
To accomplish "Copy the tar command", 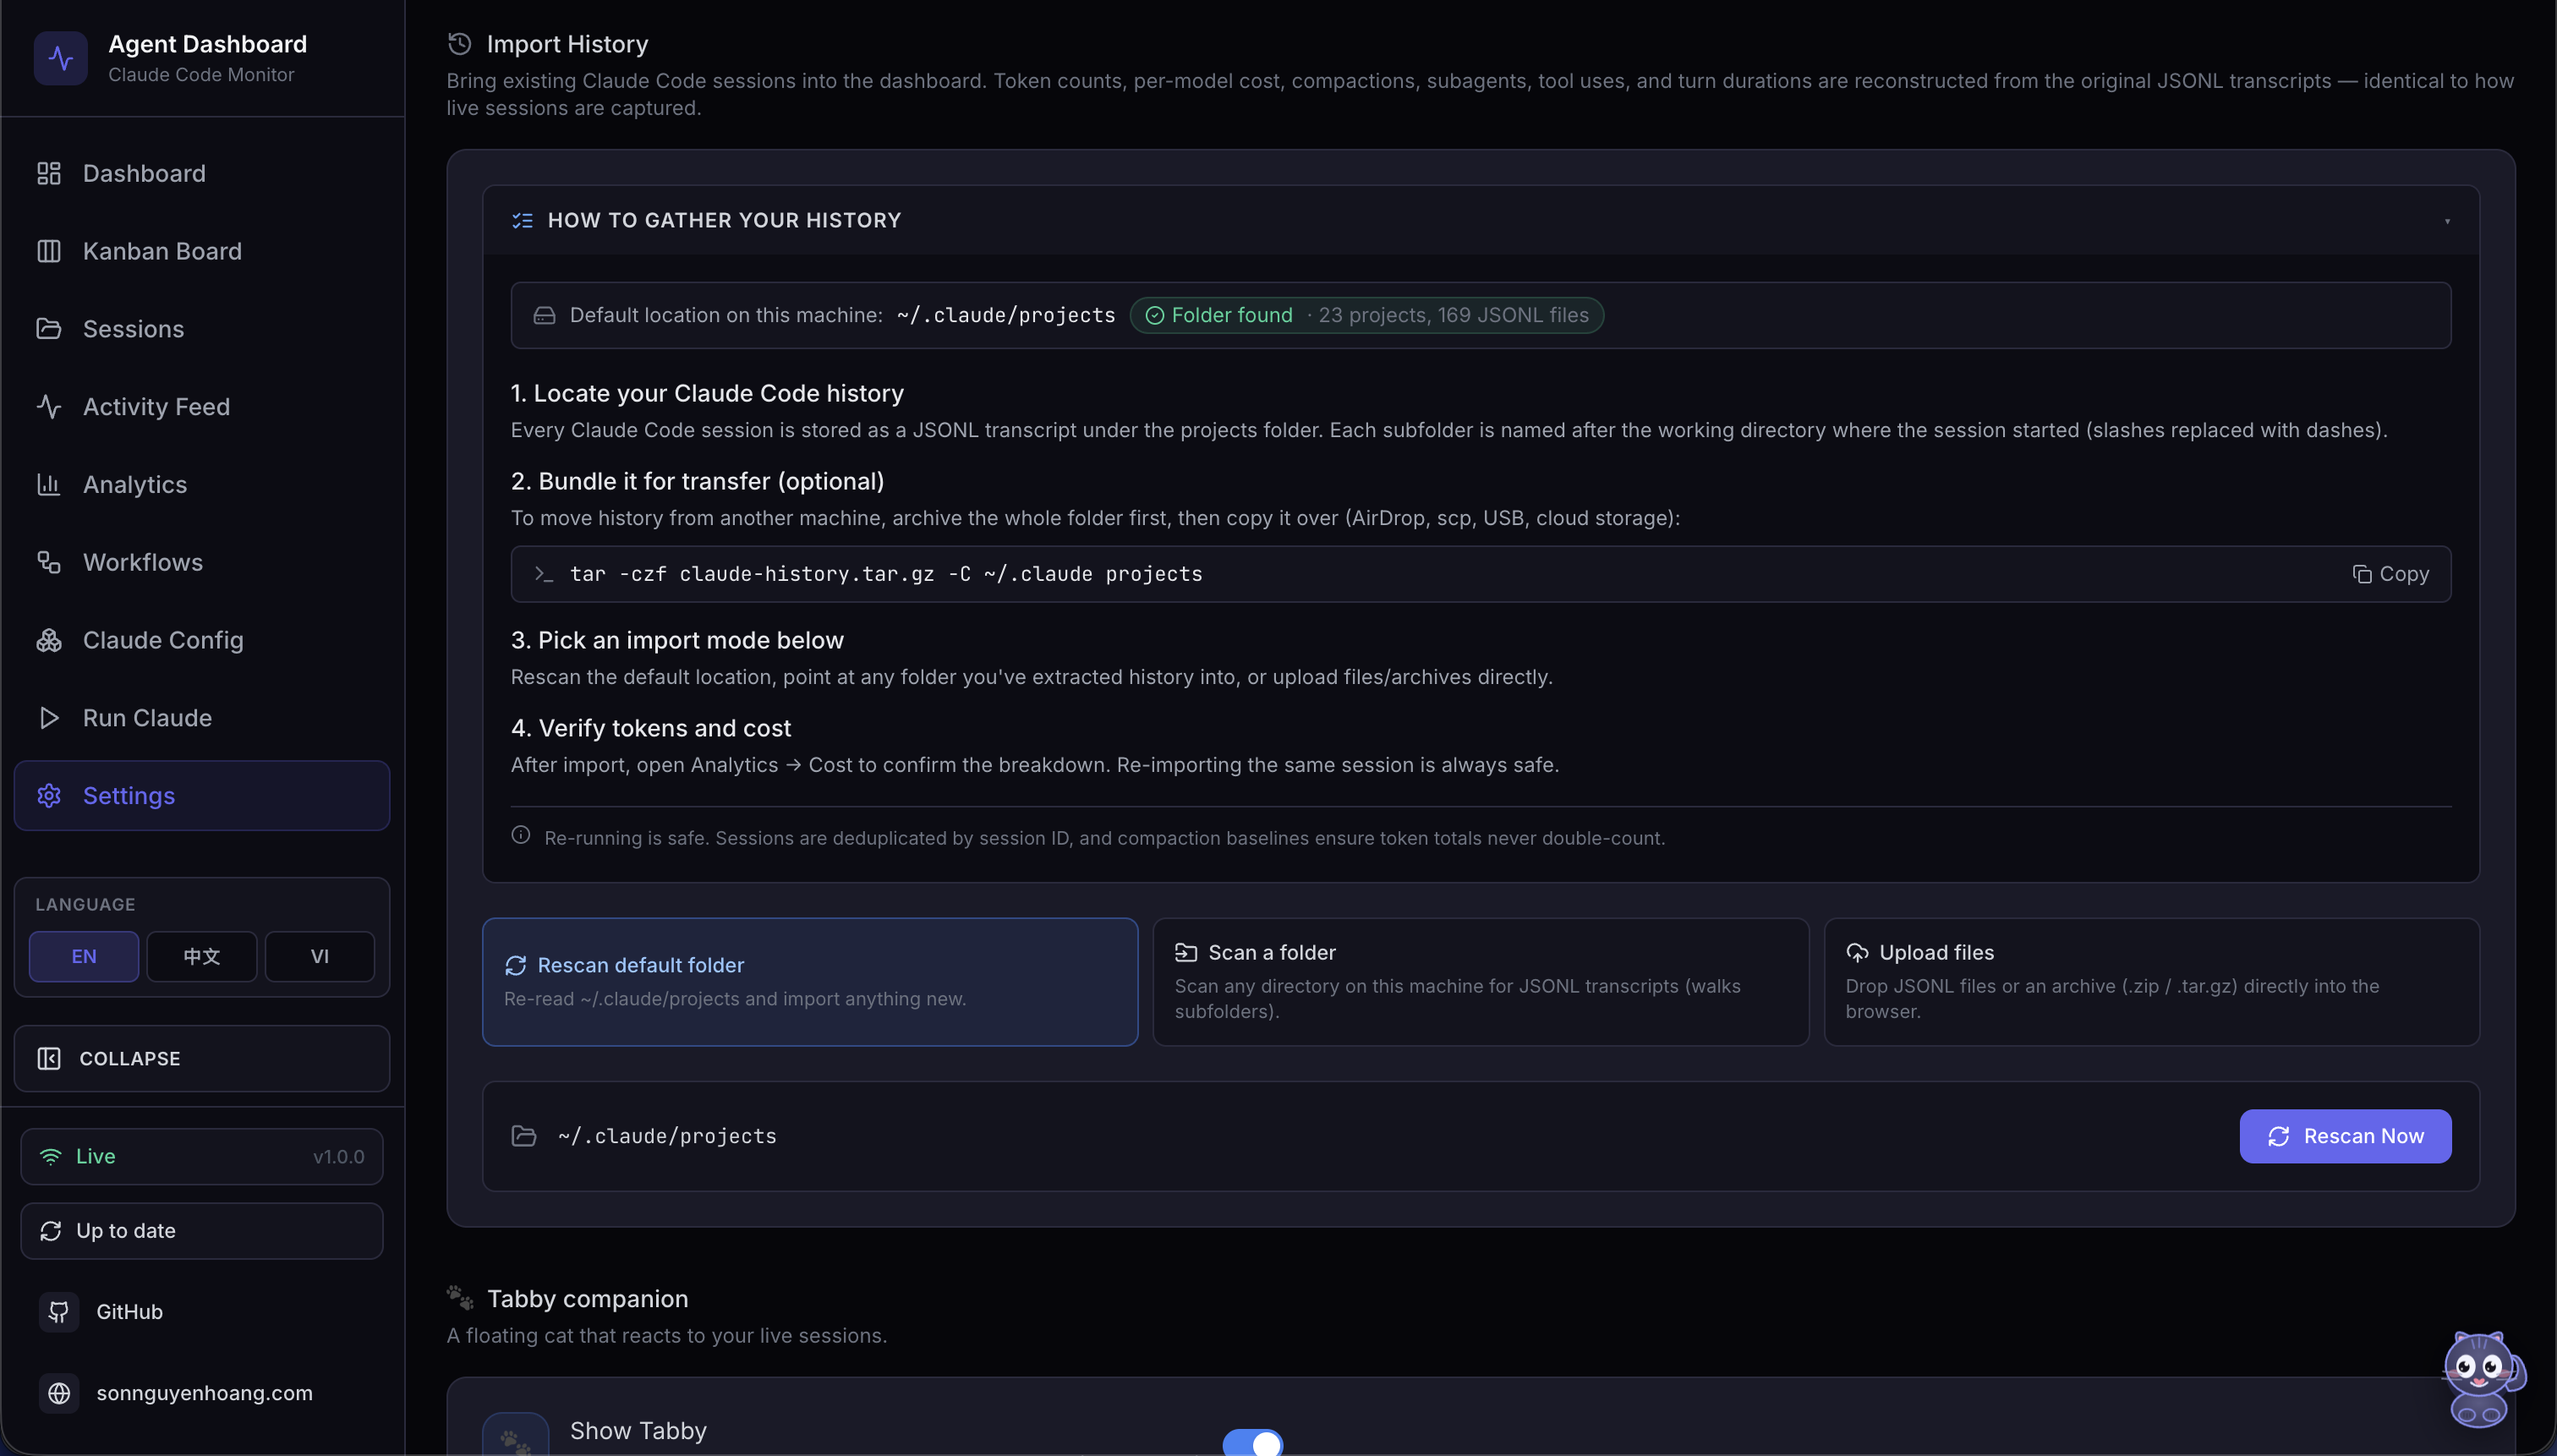I will pos(2391,574).
